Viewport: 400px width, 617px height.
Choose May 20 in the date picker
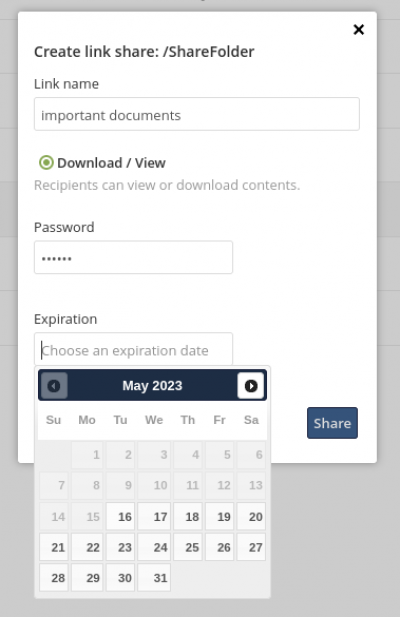click(251, 516)
